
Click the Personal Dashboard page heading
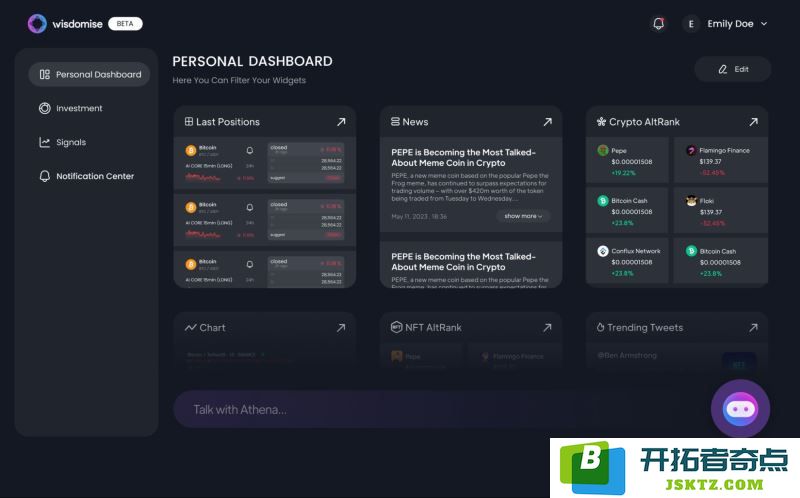[x=253, y=61]
